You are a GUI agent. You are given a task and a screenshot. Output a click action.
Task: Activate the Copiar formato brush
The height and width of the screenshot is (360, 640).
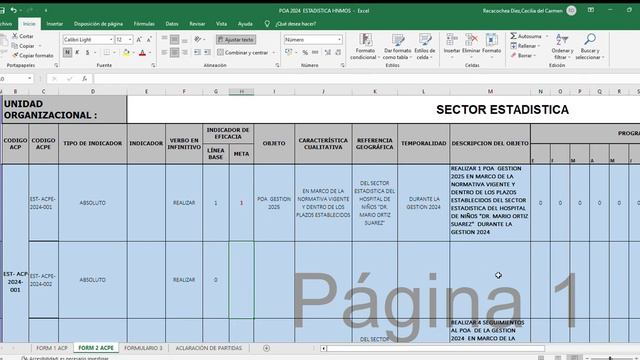click(x=15, y=55)
